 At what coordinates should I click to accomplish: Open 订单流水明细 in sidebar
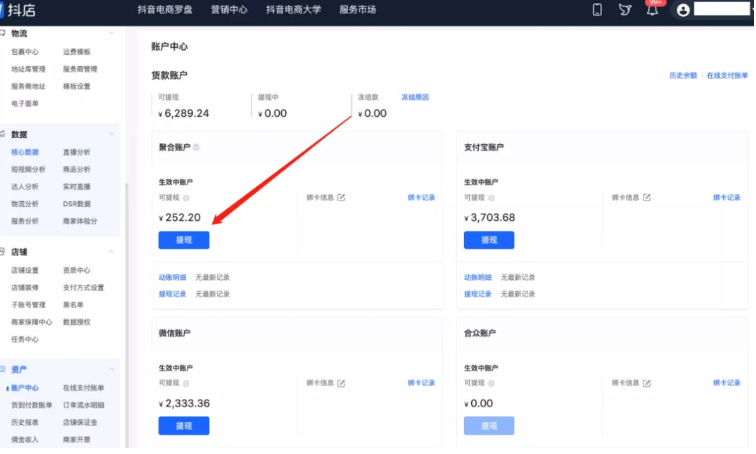83,405
